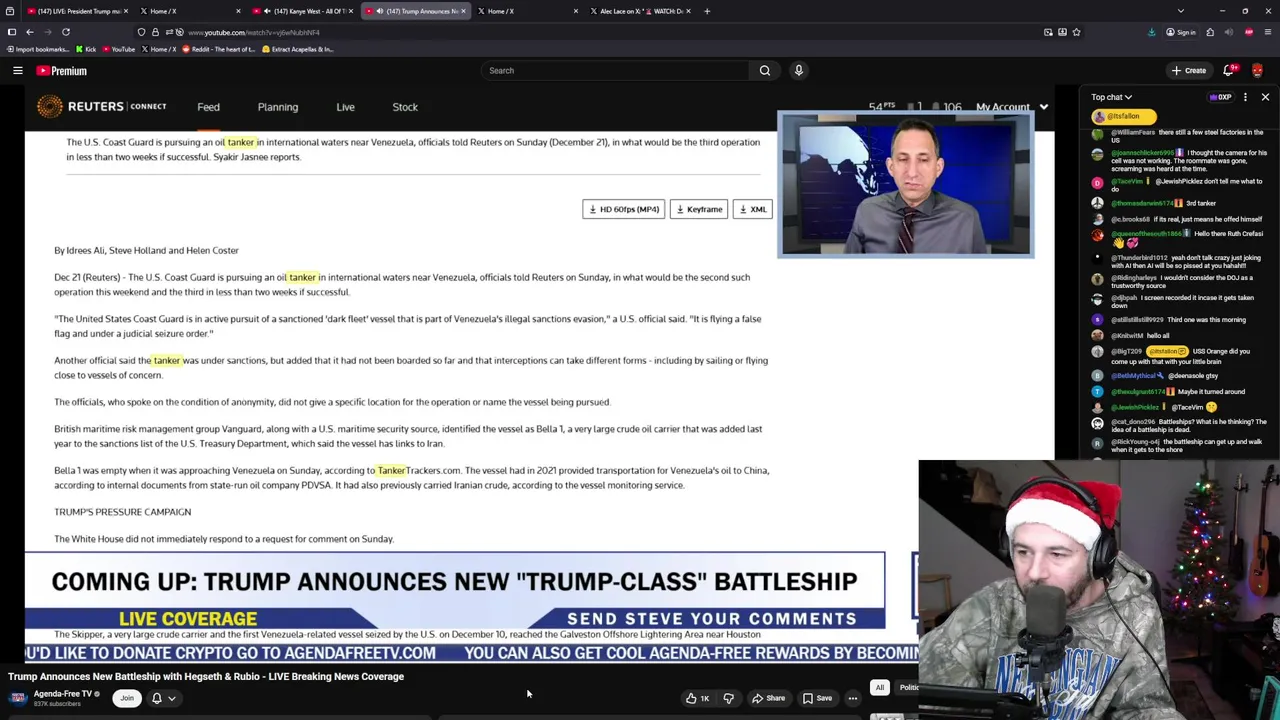Open the Kick bookmark
The image size is (1280, 720).
pos(86,49)
